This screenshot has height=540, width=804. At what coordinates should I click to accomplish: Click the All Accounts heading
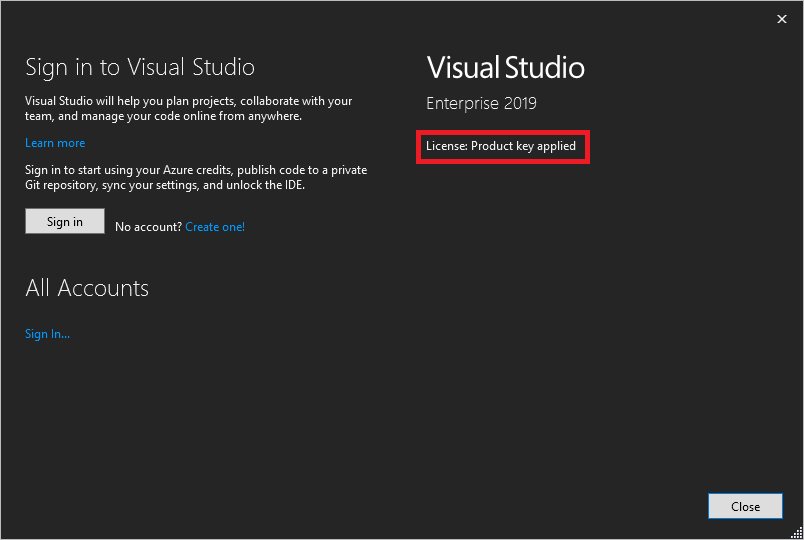tap(87, 288)
